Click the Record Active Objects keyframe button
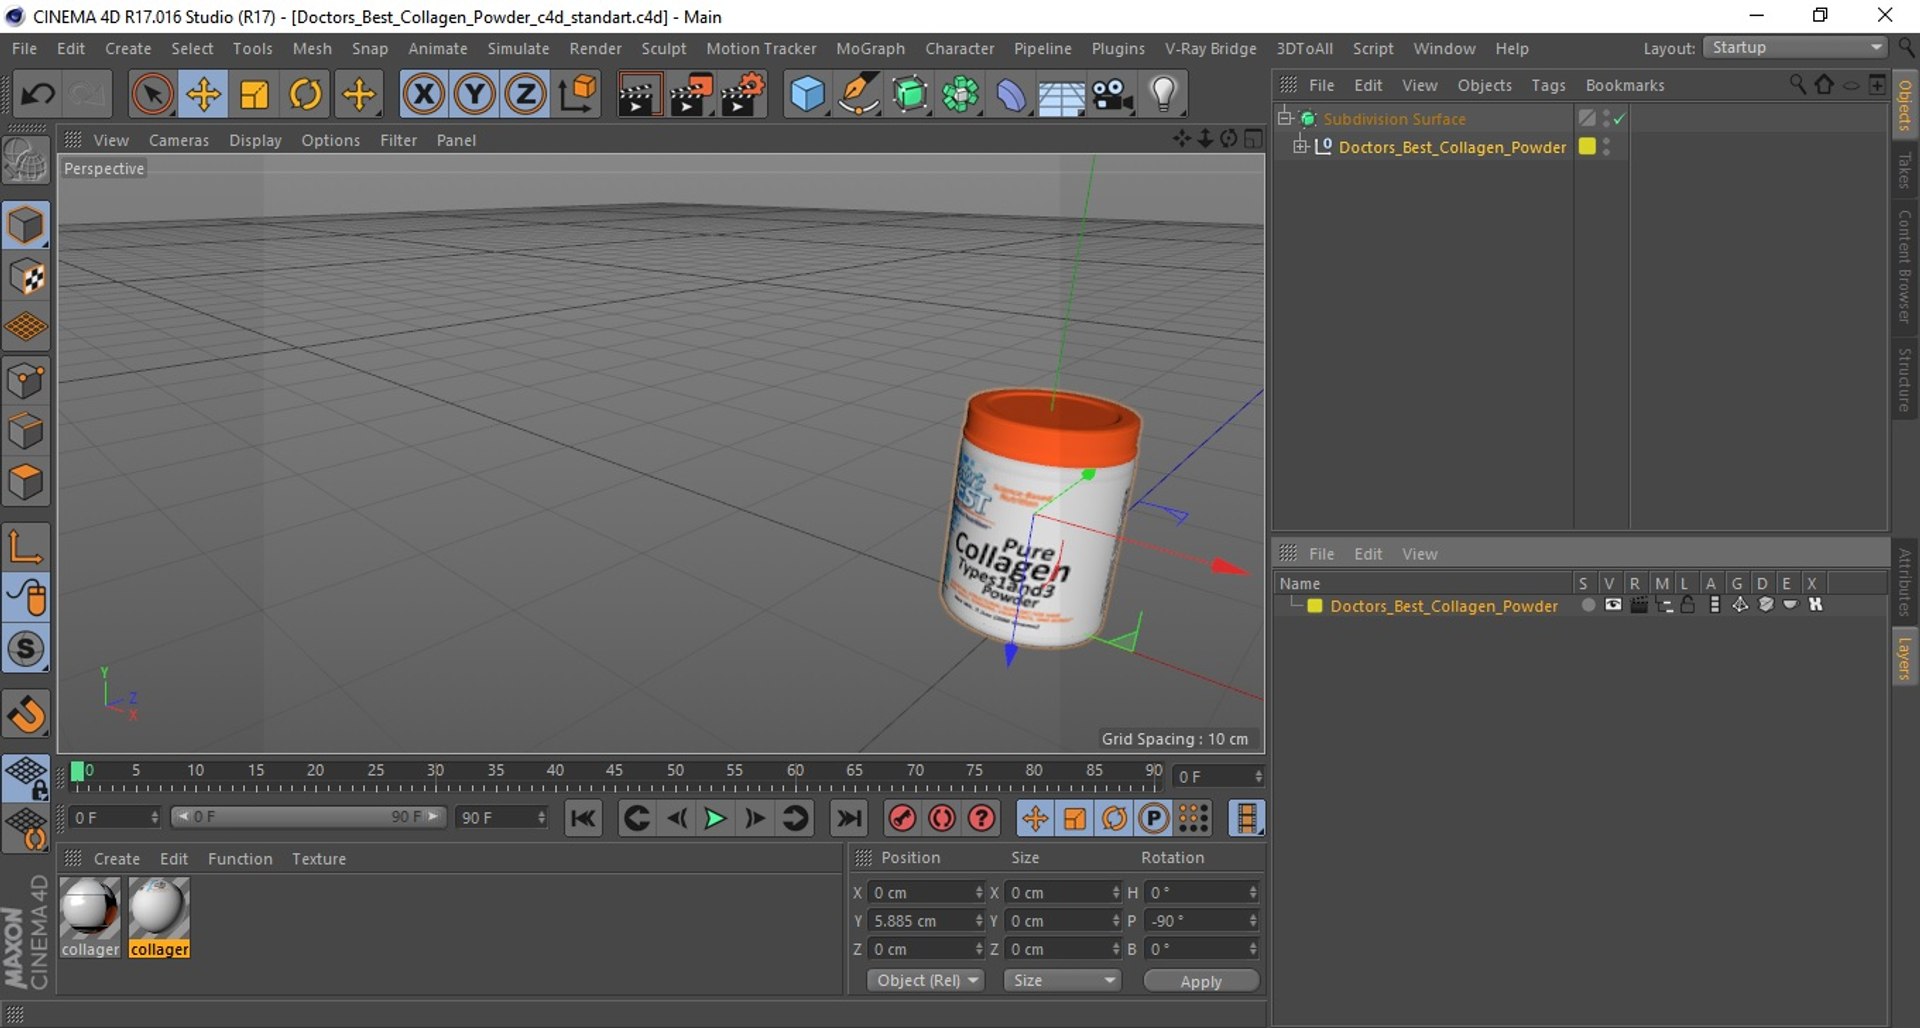This screenshot has height=1028, width=1920. point(902,819)
